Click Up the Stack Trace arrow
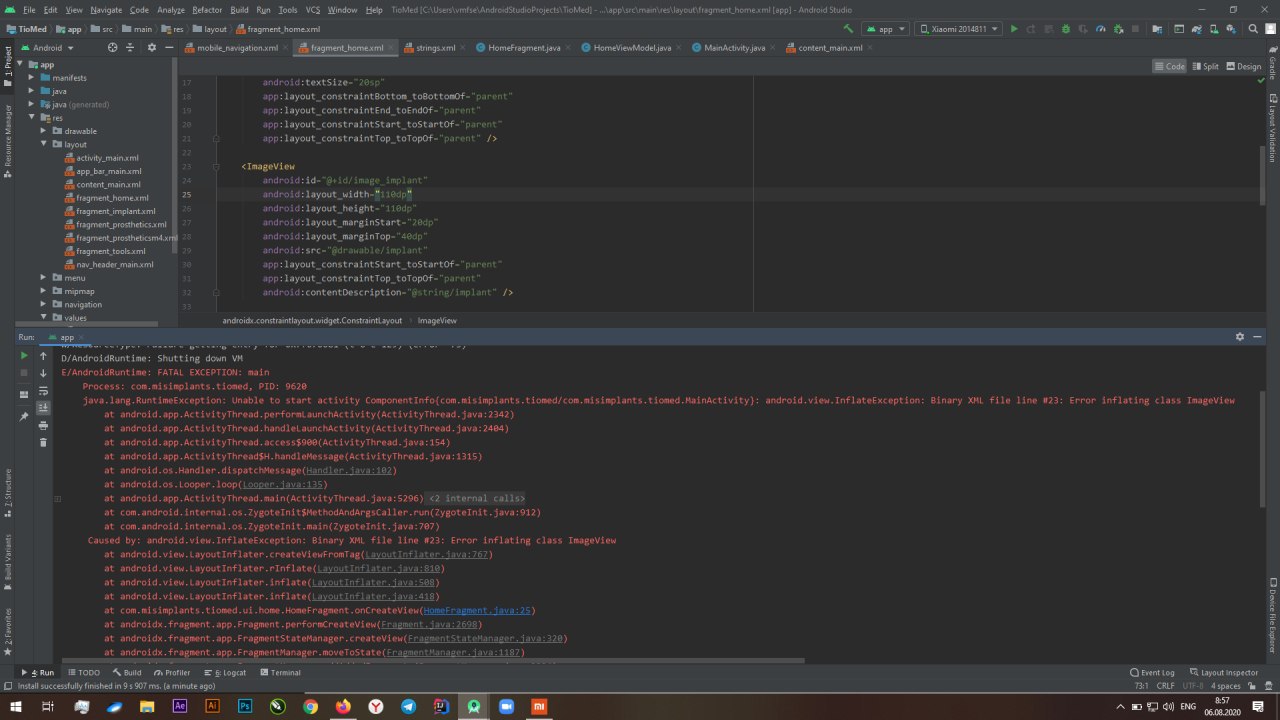 43,355
